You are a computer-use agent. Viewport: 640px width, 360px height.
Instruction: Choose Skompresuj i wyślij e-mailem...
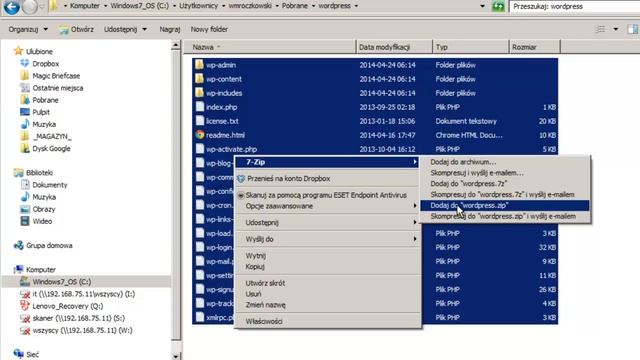(x=505, y=173)
